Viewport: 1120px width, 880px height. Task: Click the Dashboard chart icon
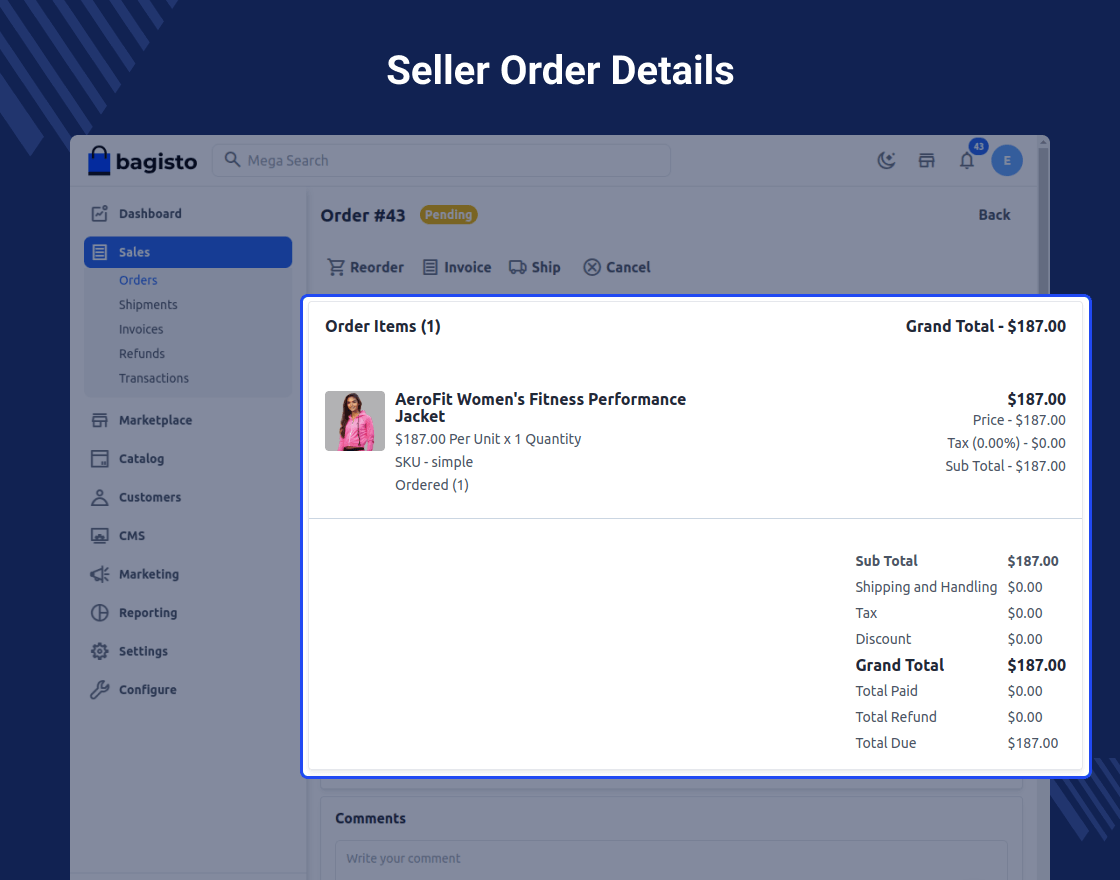[99, 213]
